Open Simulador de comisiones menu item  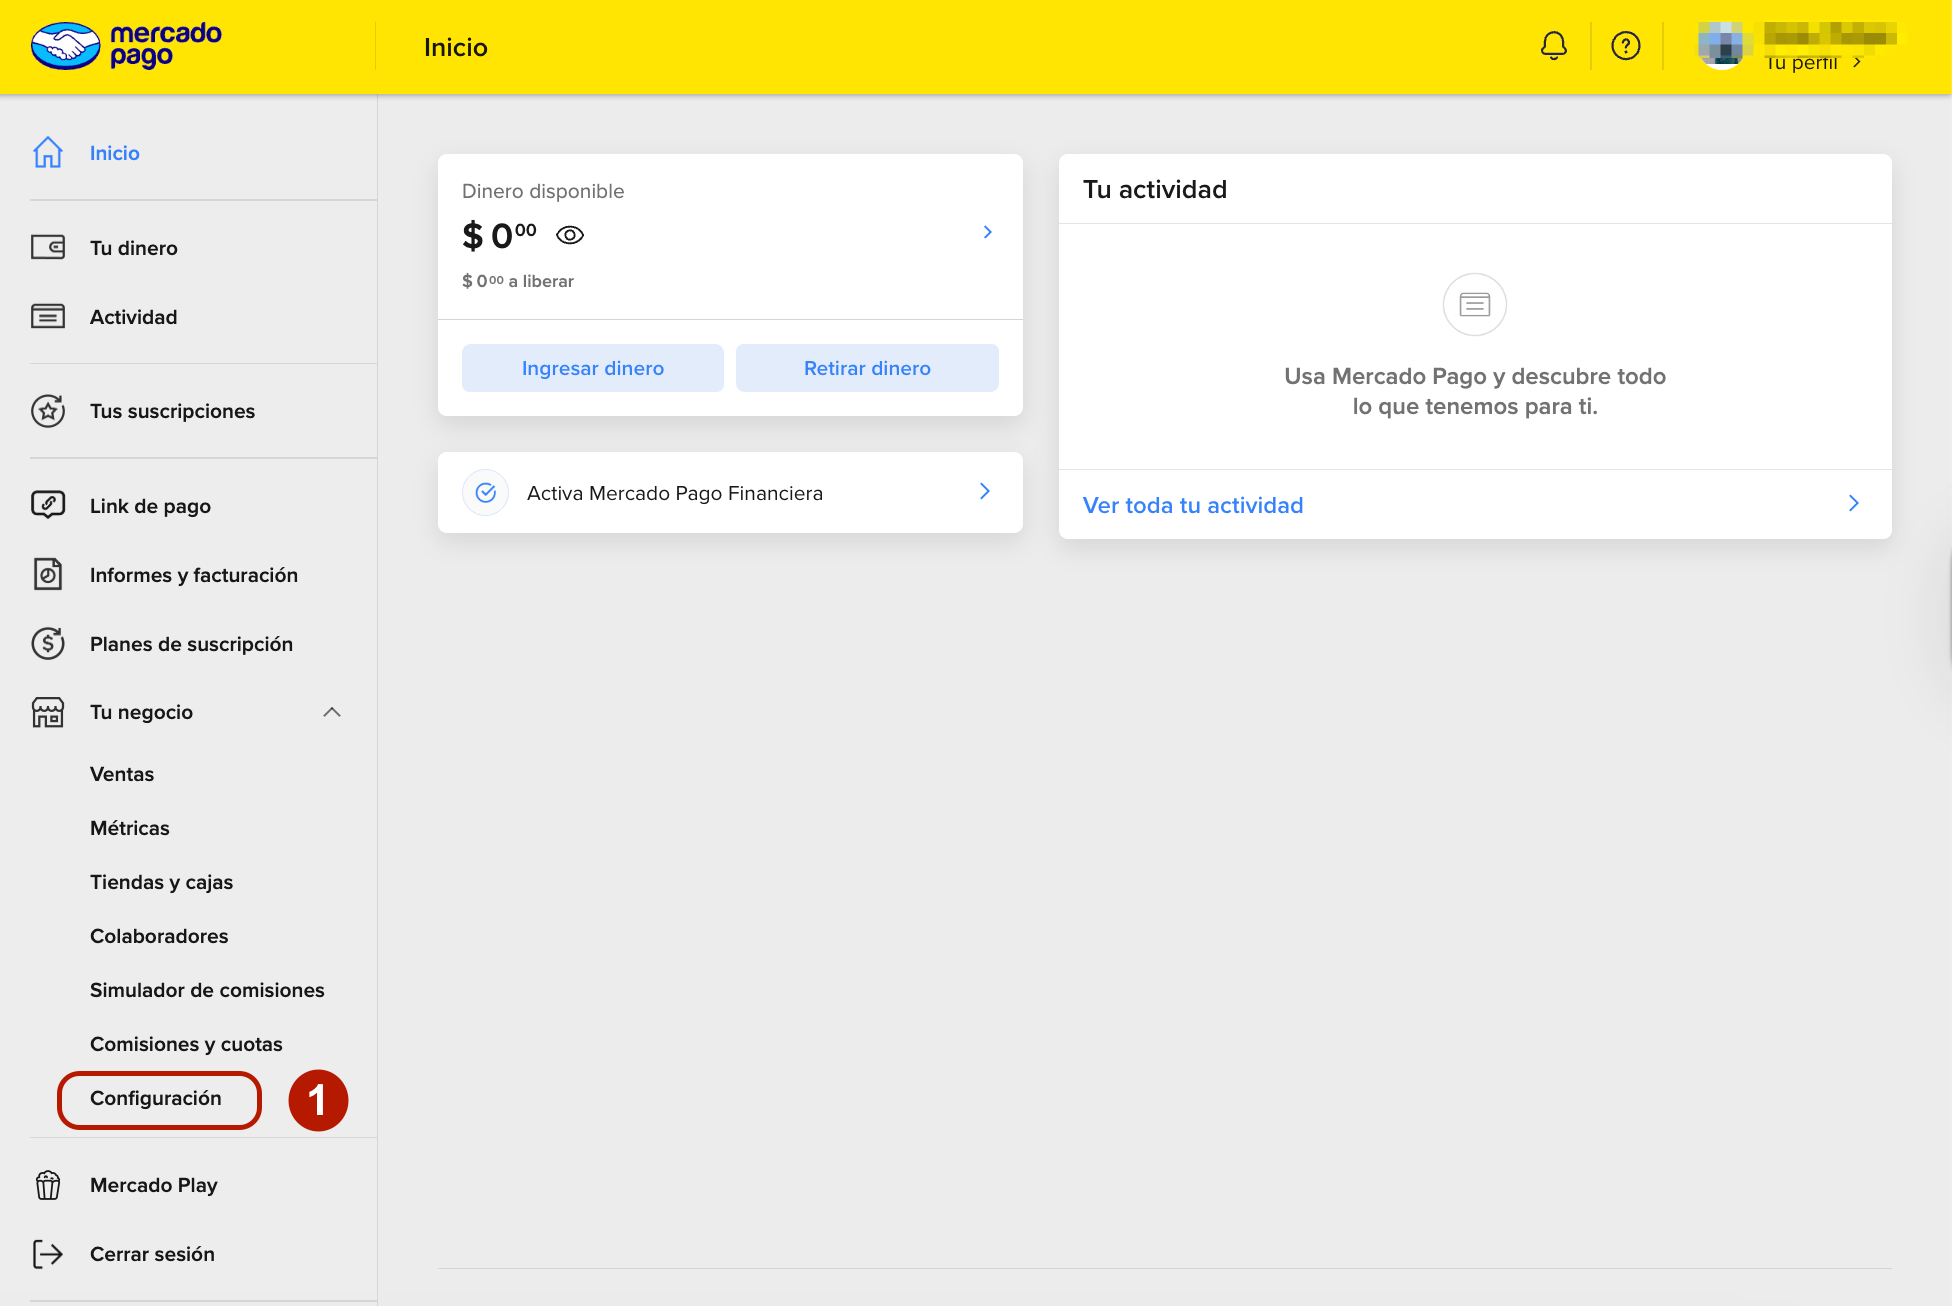click(207, 990)
